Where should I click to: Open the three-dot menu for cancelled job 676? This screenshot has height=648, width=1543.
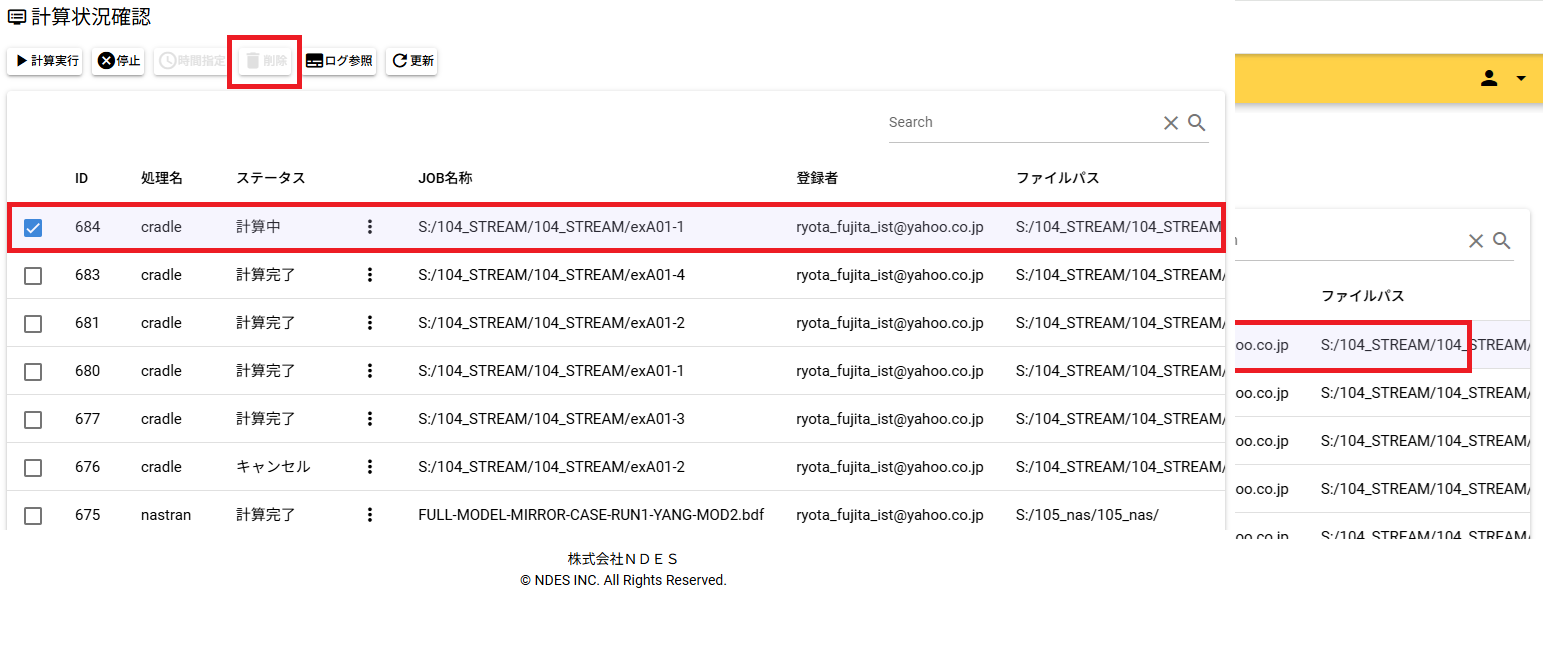369,467
